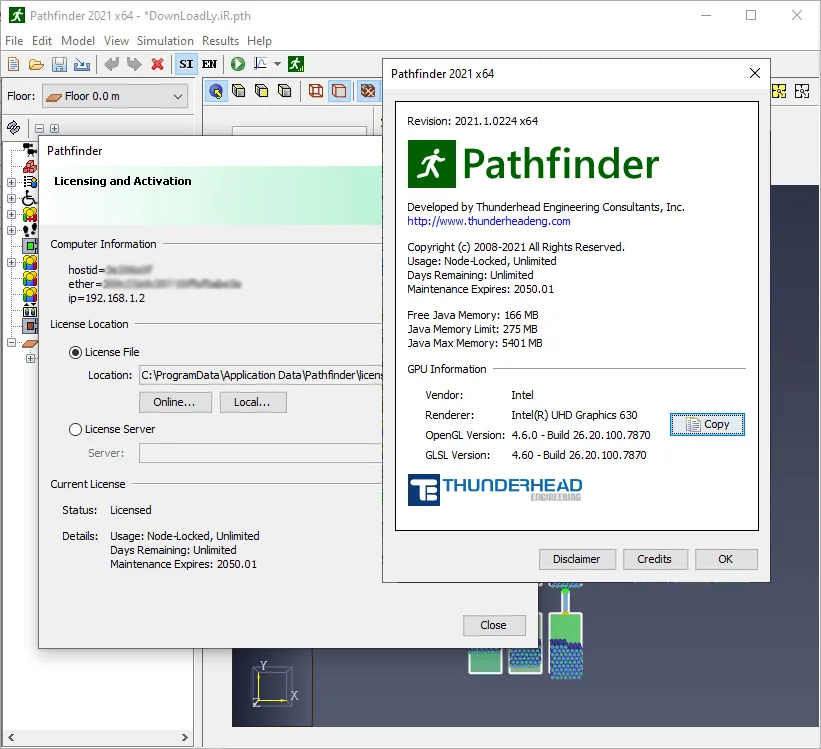The image size is (821, 749).
Task: Open thunderheadeng.com website link
Action: pyautogui.click(x=489, y=221)
